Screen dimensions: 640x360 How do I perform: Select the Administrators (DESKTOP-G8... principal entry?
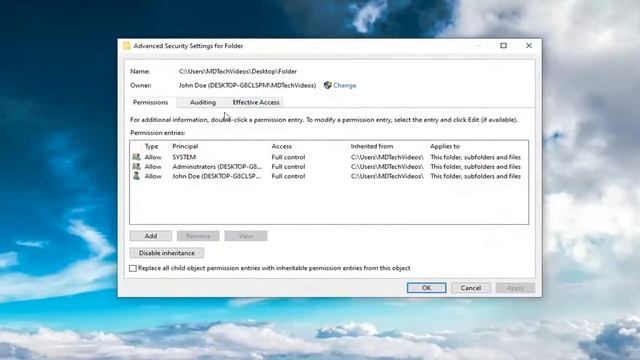click(217, 167)
